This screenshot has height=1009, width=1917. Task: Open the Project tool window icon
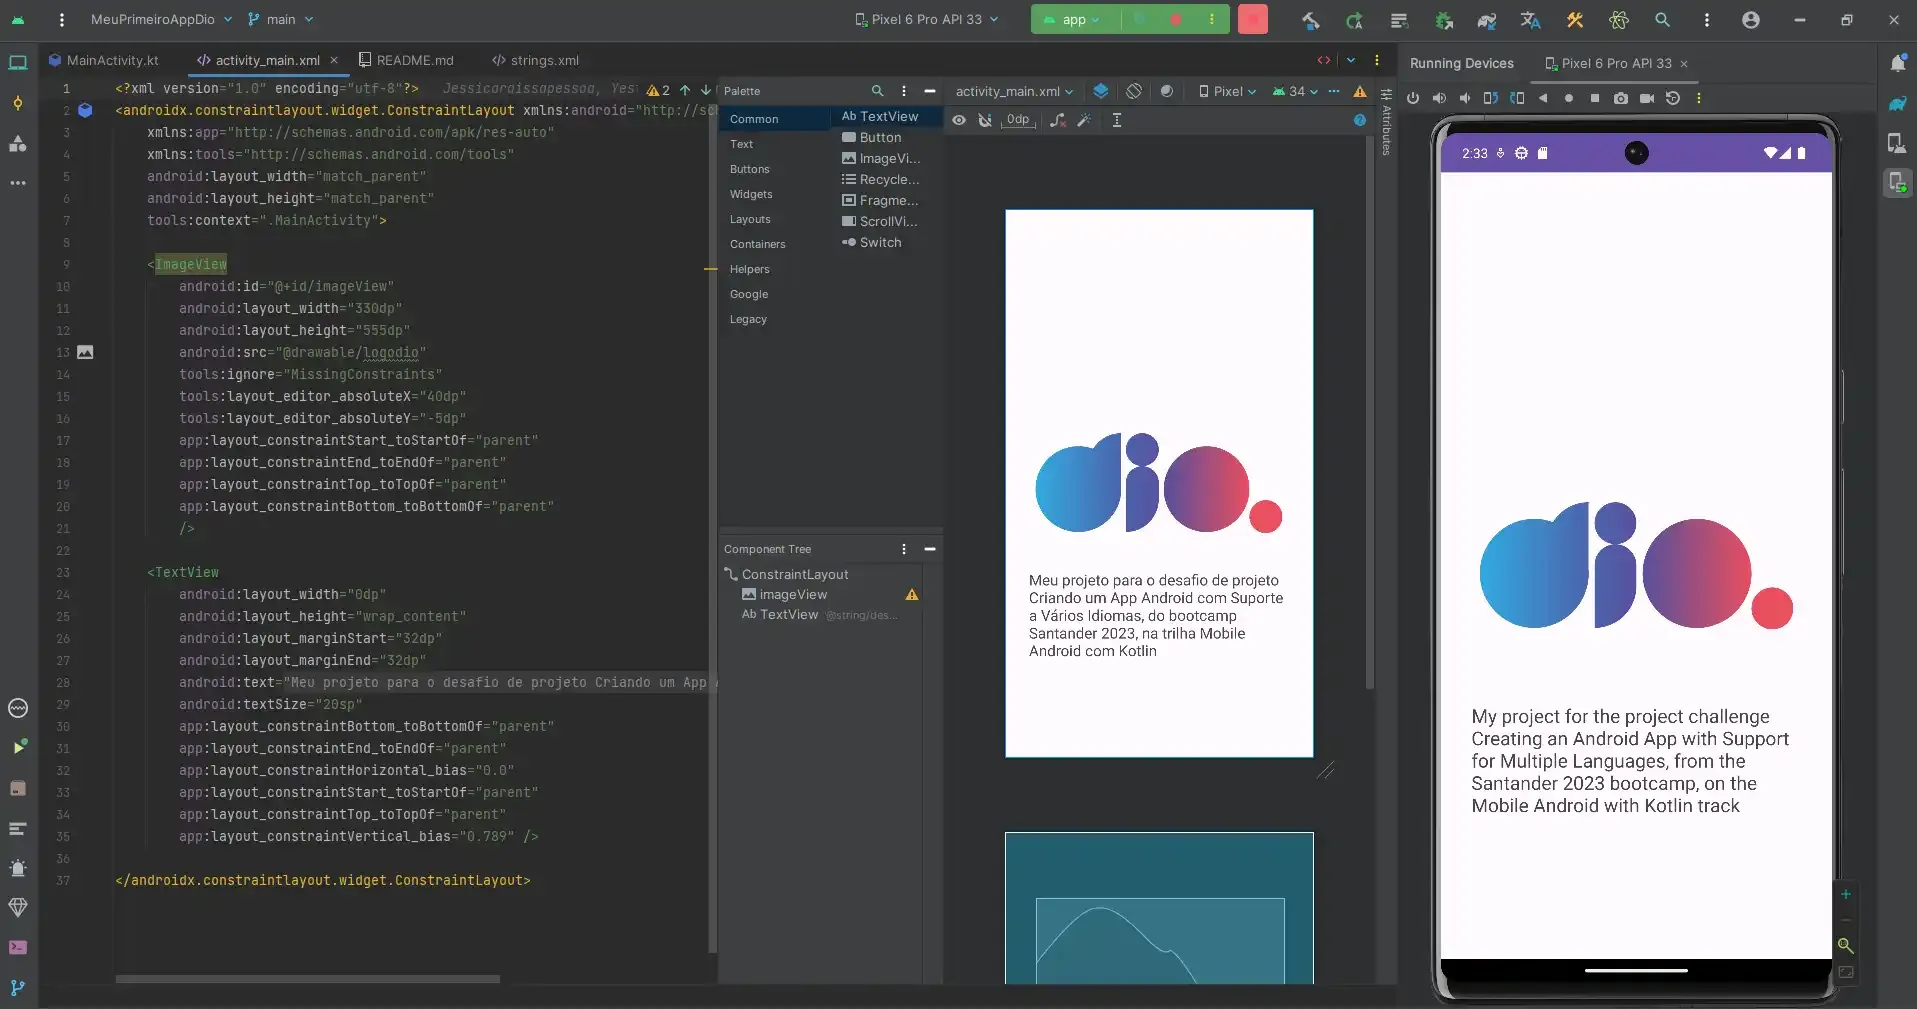tap(18, 63)
